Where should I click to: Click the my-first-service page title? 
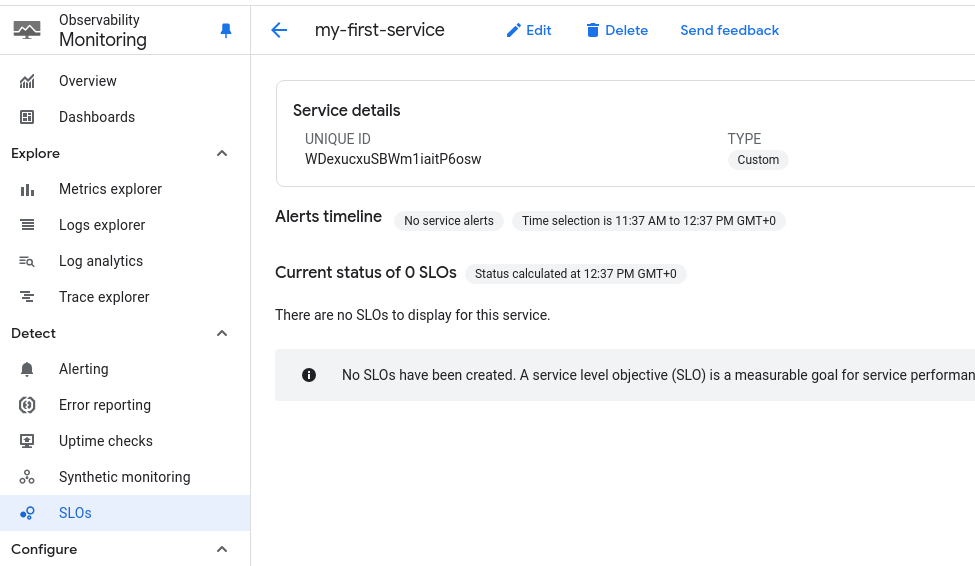coord(379,30)
